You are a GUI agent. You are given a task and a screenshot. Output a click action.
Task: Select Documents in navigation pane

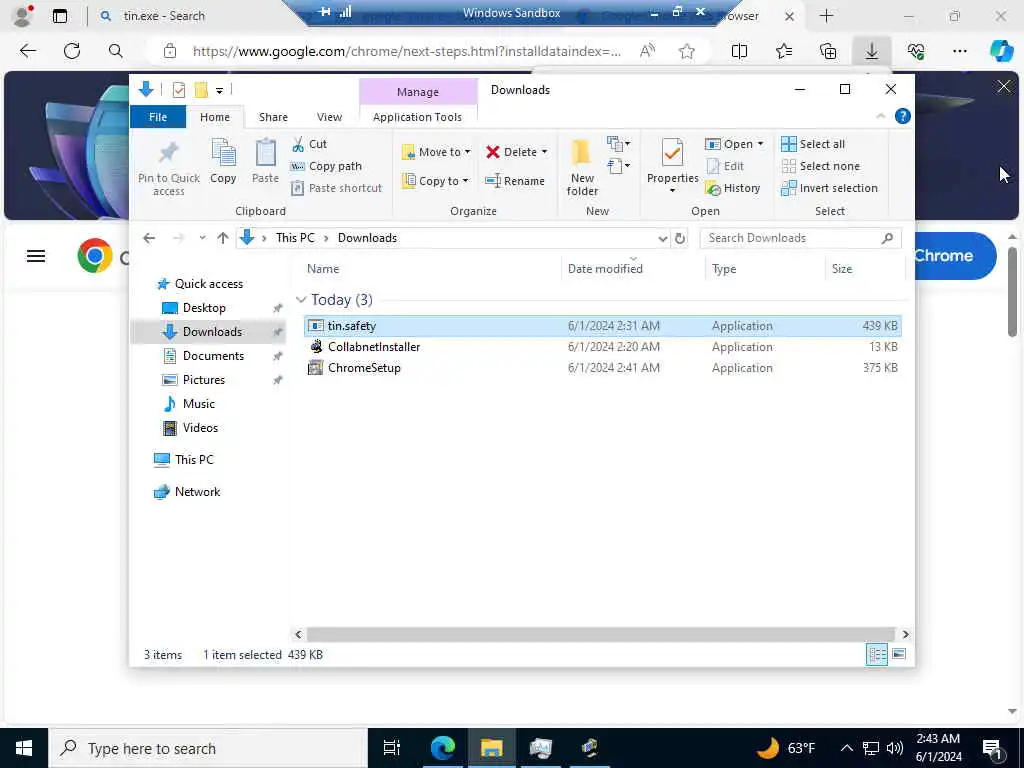213,356
